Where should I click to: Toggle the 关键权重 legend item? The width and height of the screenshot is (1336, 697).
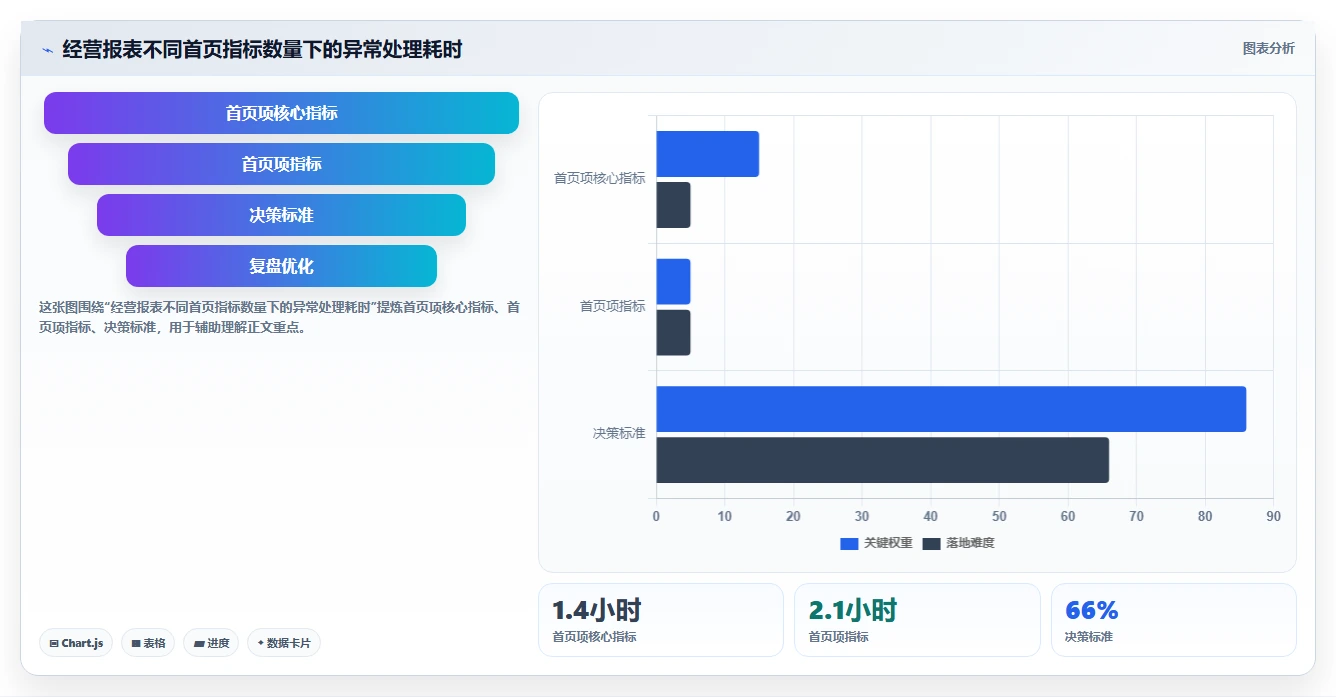(876, 543)
